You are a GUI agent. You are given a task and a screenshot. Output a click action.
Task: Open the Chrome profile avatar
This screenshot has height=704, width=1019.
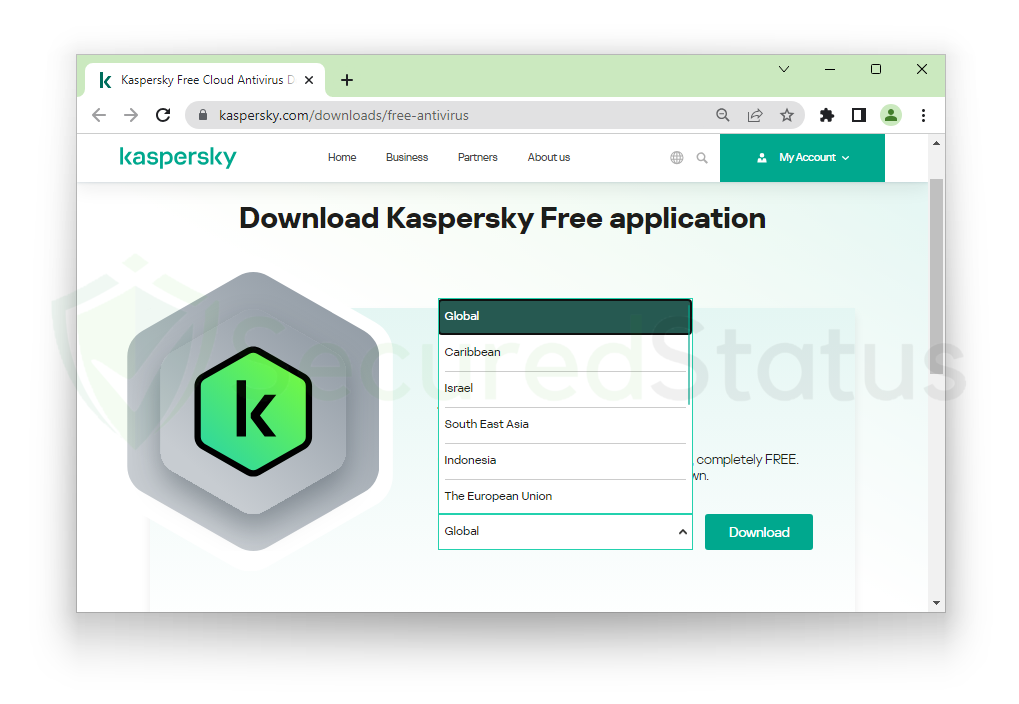pyautogui.click(x=891, y=115)
